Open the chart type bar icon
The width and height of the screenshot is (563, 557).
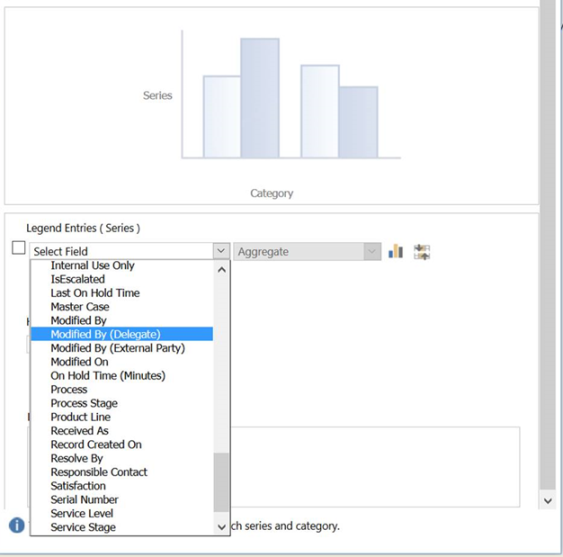coord(396,251)
